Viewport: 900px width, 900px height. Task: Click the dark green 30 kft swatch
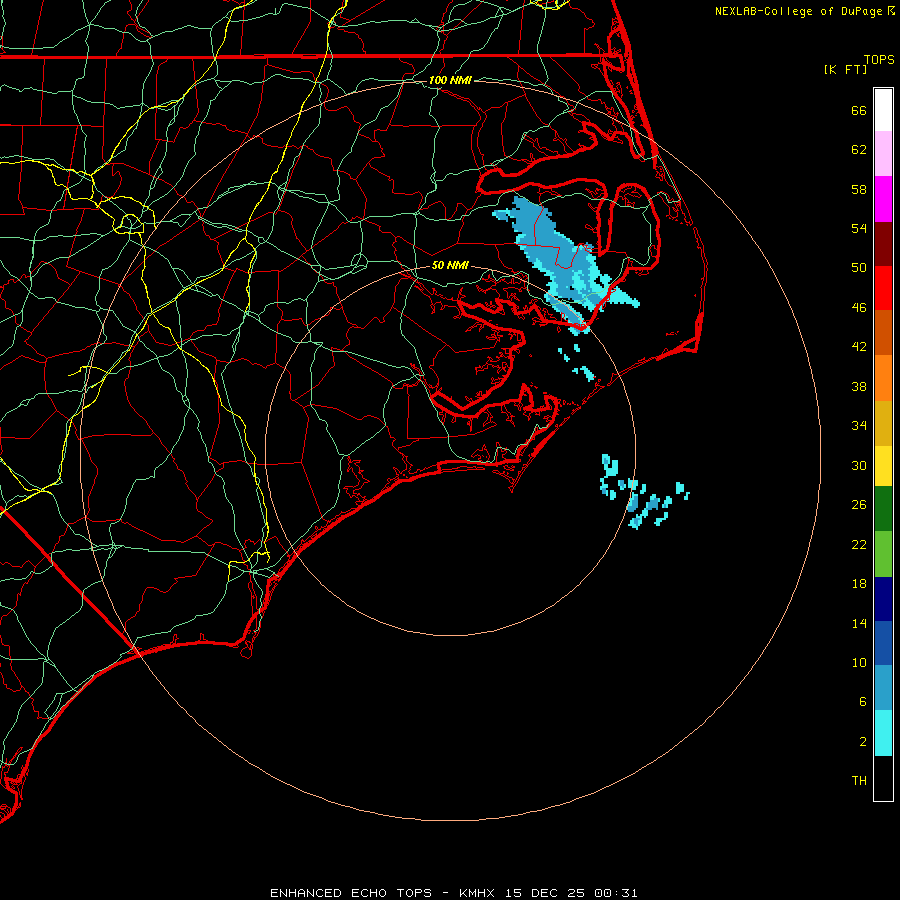(x=883, y=509)
